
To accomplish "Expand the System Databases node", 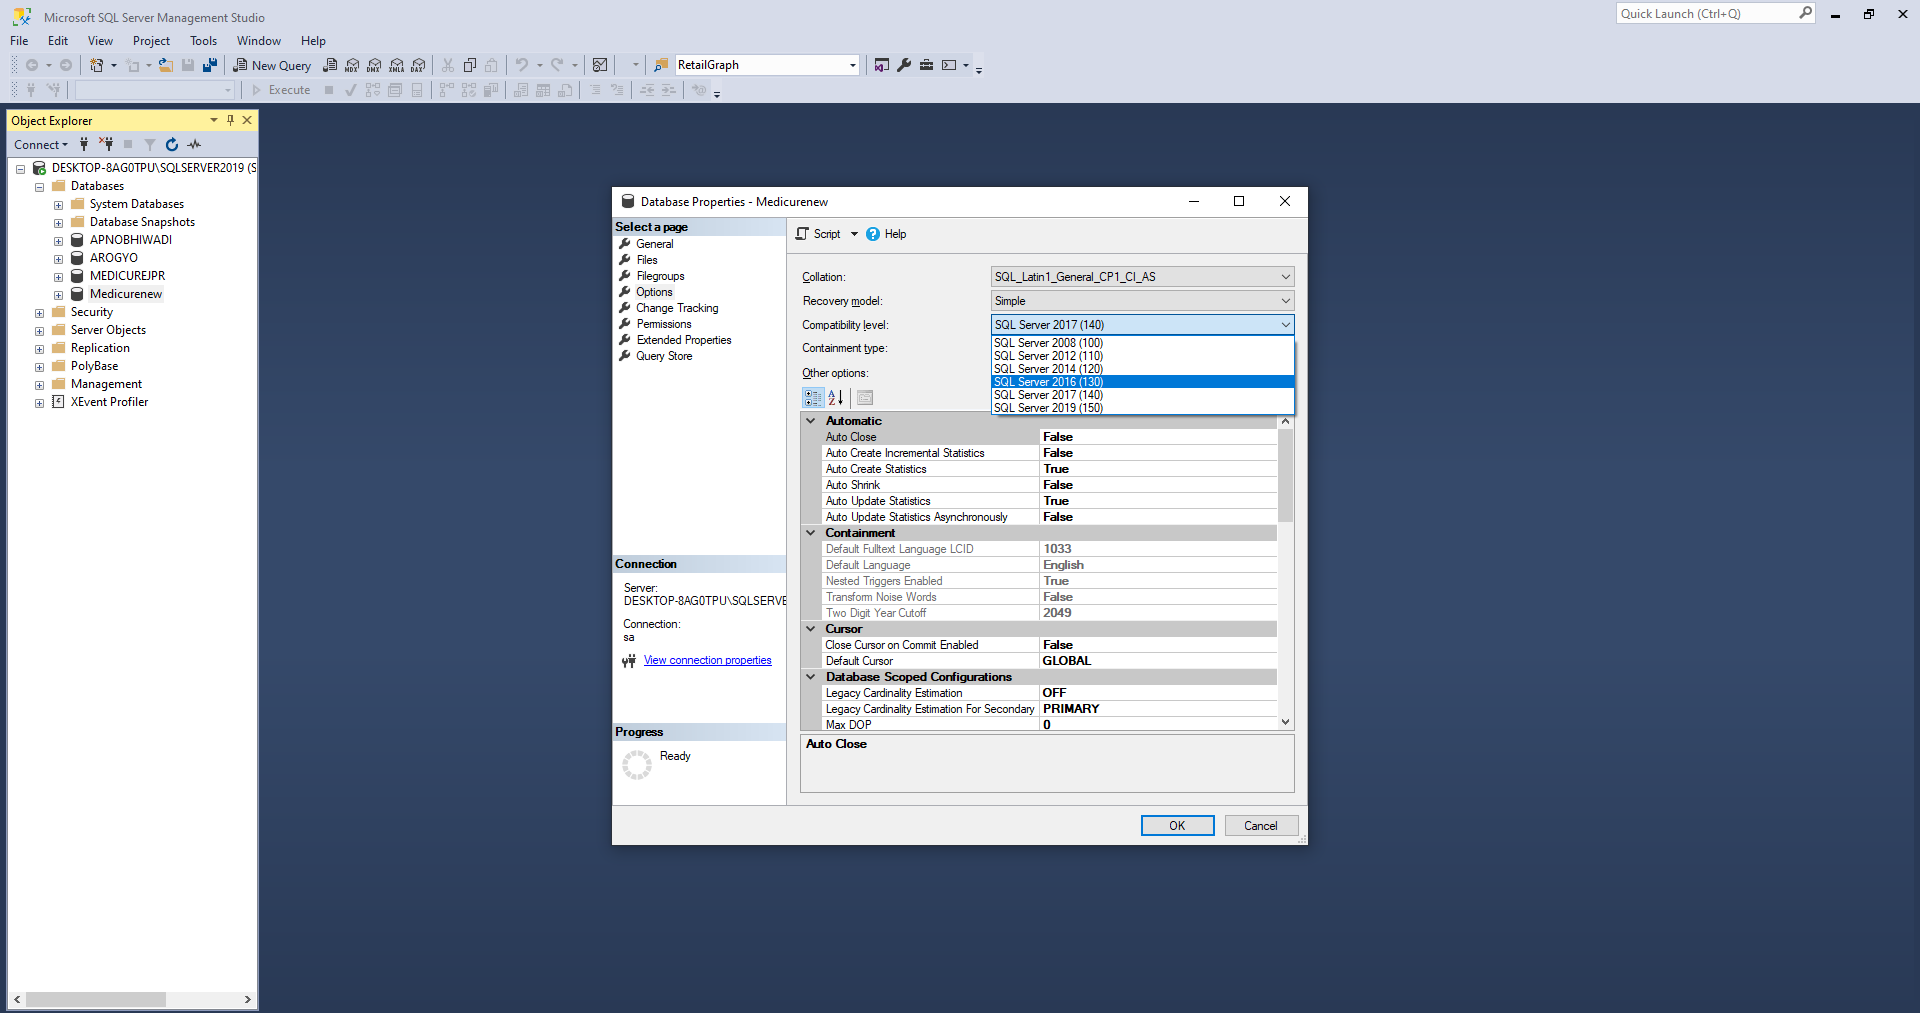I will click(59, 205).
